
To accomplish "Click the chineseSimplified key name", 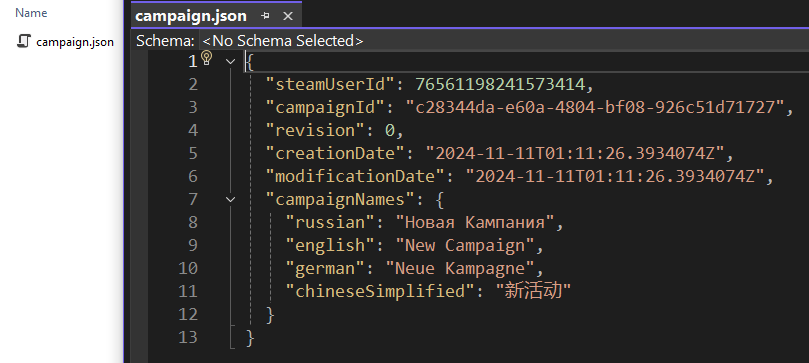I will coord(380,291).
